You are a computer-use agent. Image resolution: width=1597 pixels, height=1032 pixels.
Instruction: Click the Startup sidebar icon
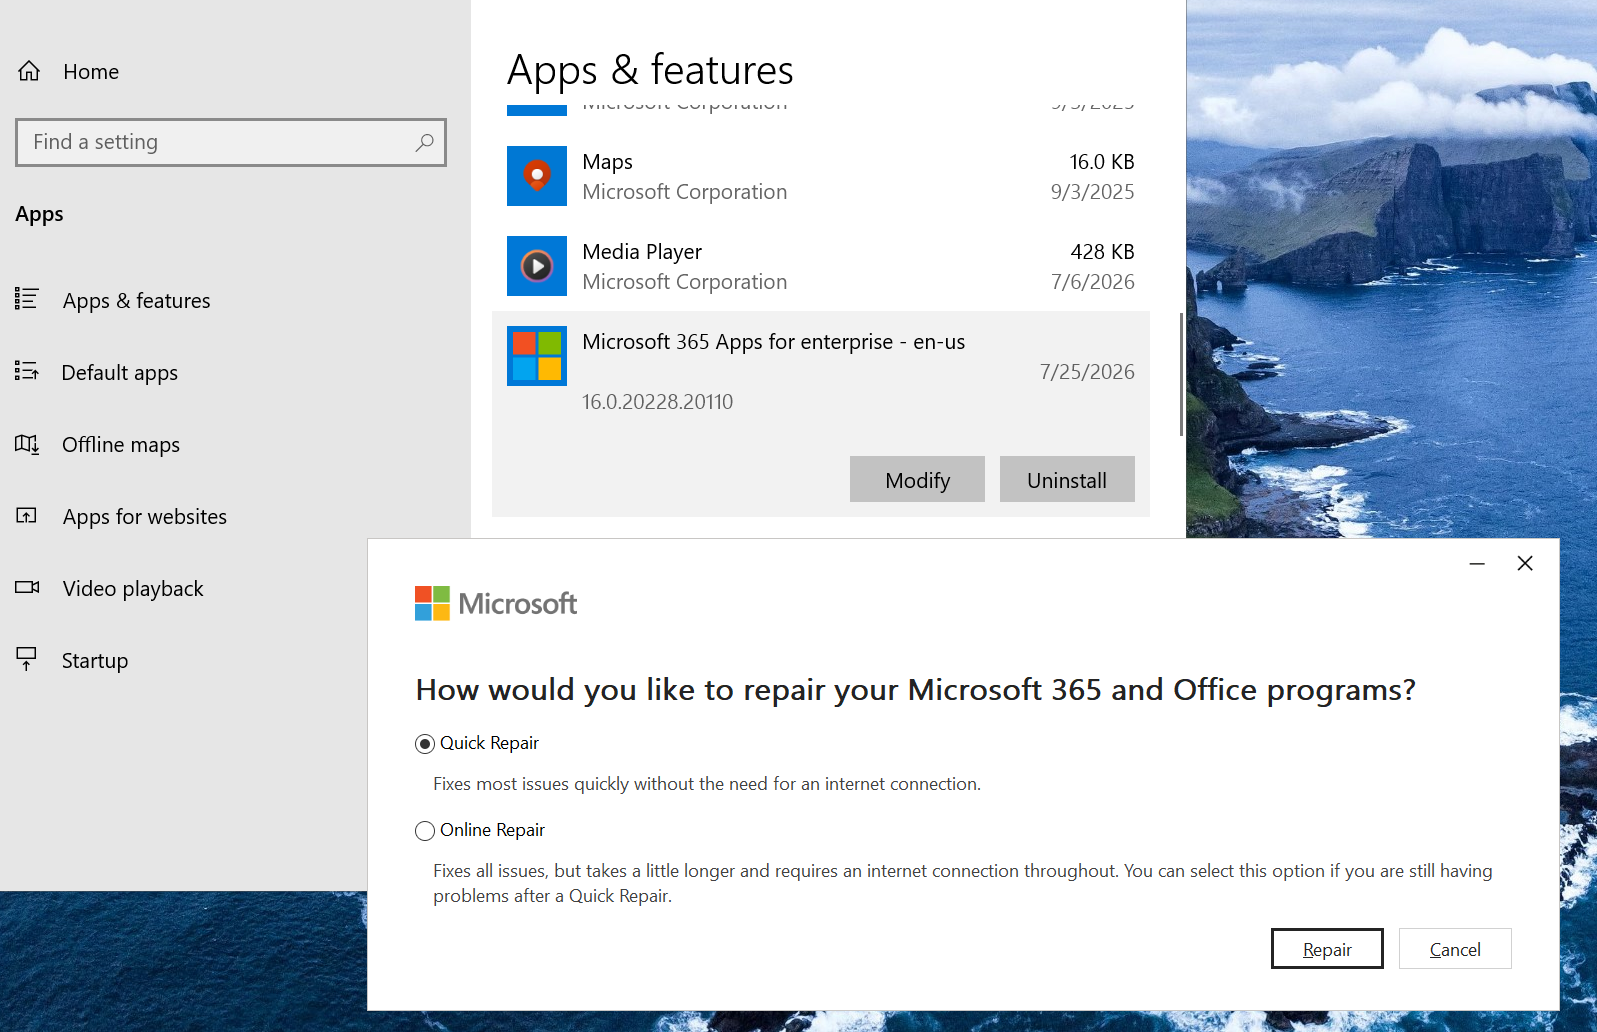[x=27, y=659]
